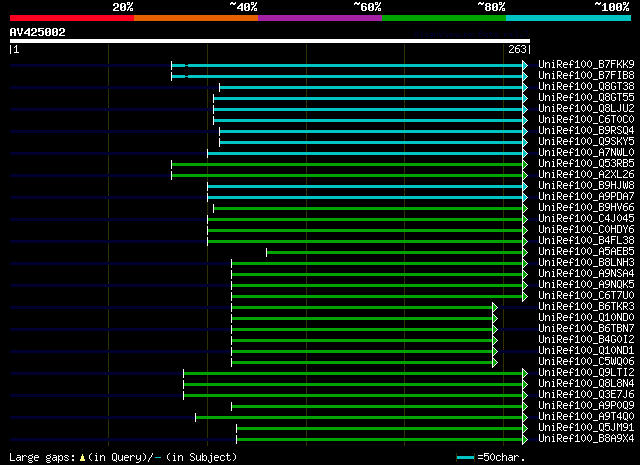Click the red 20% legend color segment
This screenshot has width=640, height=465.
click(x=72, y=18)
